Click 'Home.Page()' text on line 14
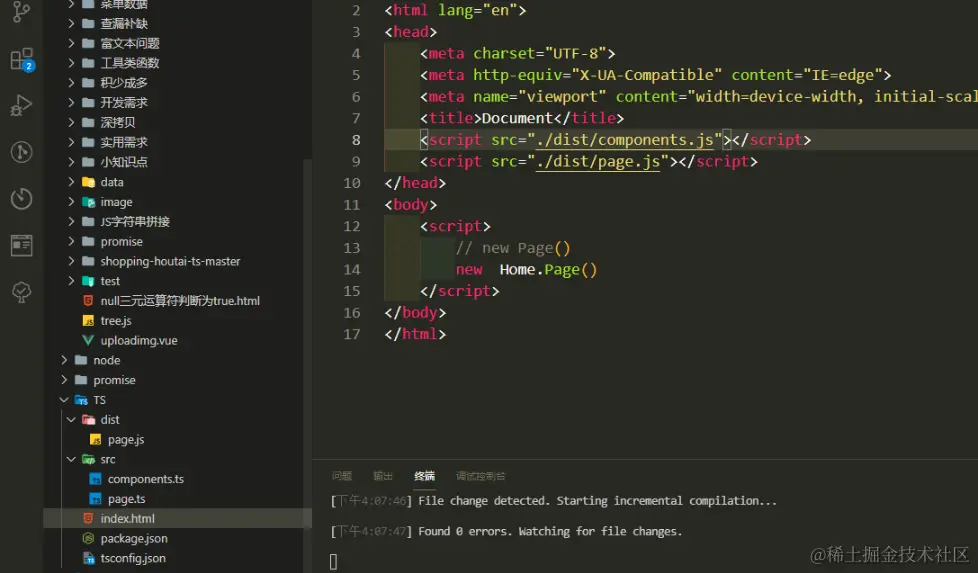Viewport: 978px width, 573px height. [548, 269]
